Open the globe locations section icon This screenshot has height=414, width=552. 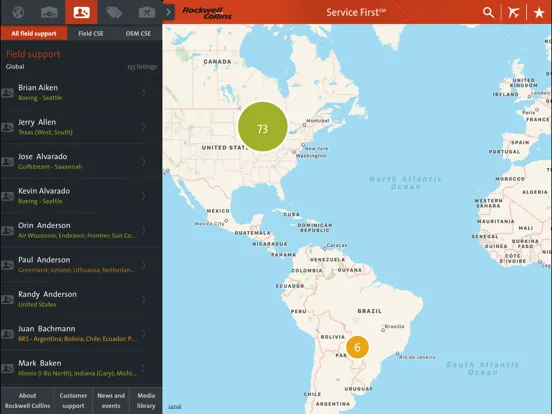click(x=18, y=12)
